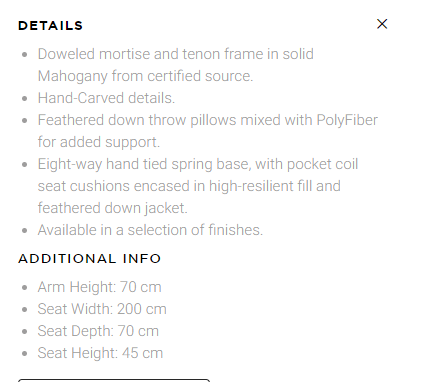Click the word Mahogany in the first bullet
The height and width of the screenshot is (382, 436).
tap(72, 76)
